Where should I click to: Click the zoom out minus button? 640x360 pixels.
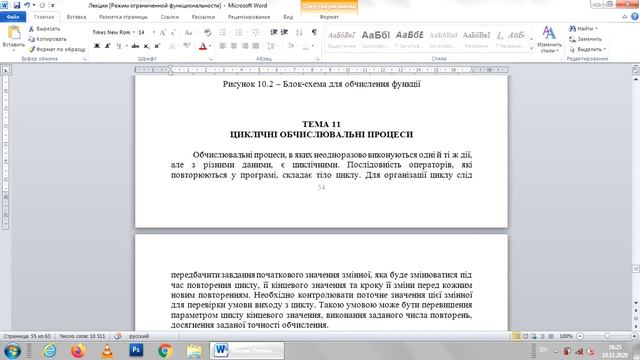(580, 336)
